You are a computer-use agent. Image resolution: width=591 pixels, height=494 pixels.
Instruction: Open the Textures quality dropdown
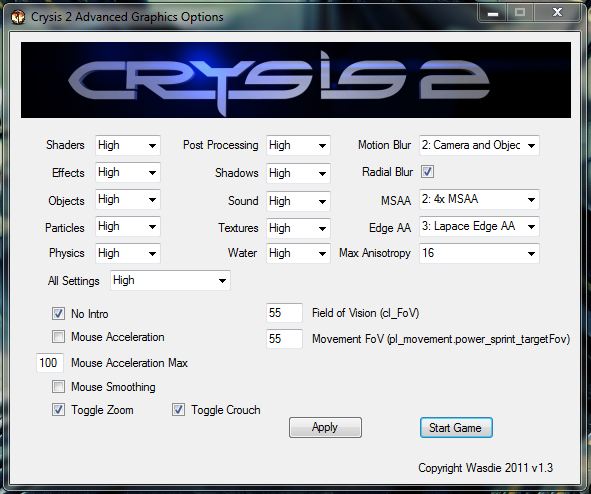298,228
